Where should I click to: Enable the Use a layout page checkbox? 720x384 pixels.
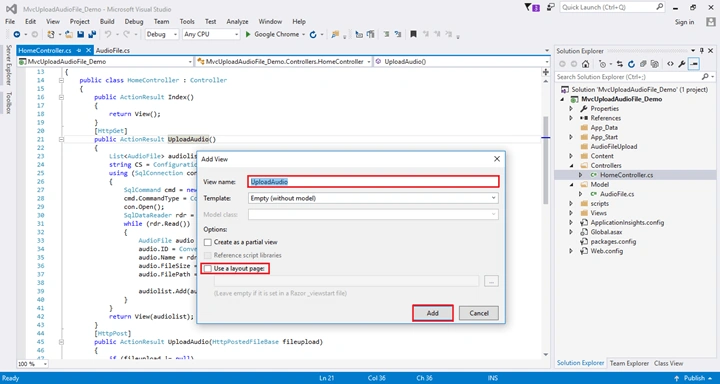click(208, 268)
